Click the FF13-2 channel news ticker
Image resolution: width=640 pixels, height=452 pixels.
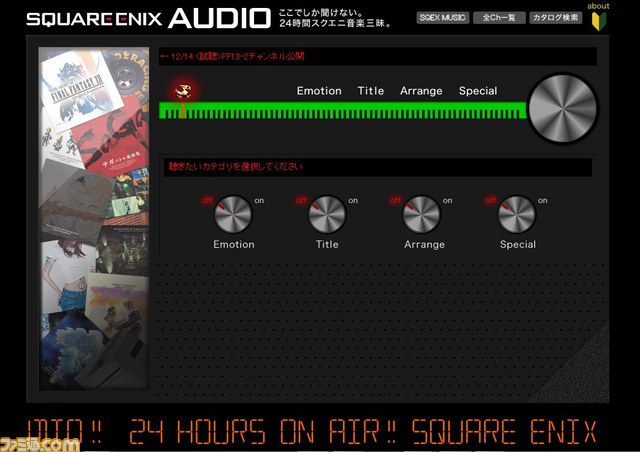(x=378, y=56)
